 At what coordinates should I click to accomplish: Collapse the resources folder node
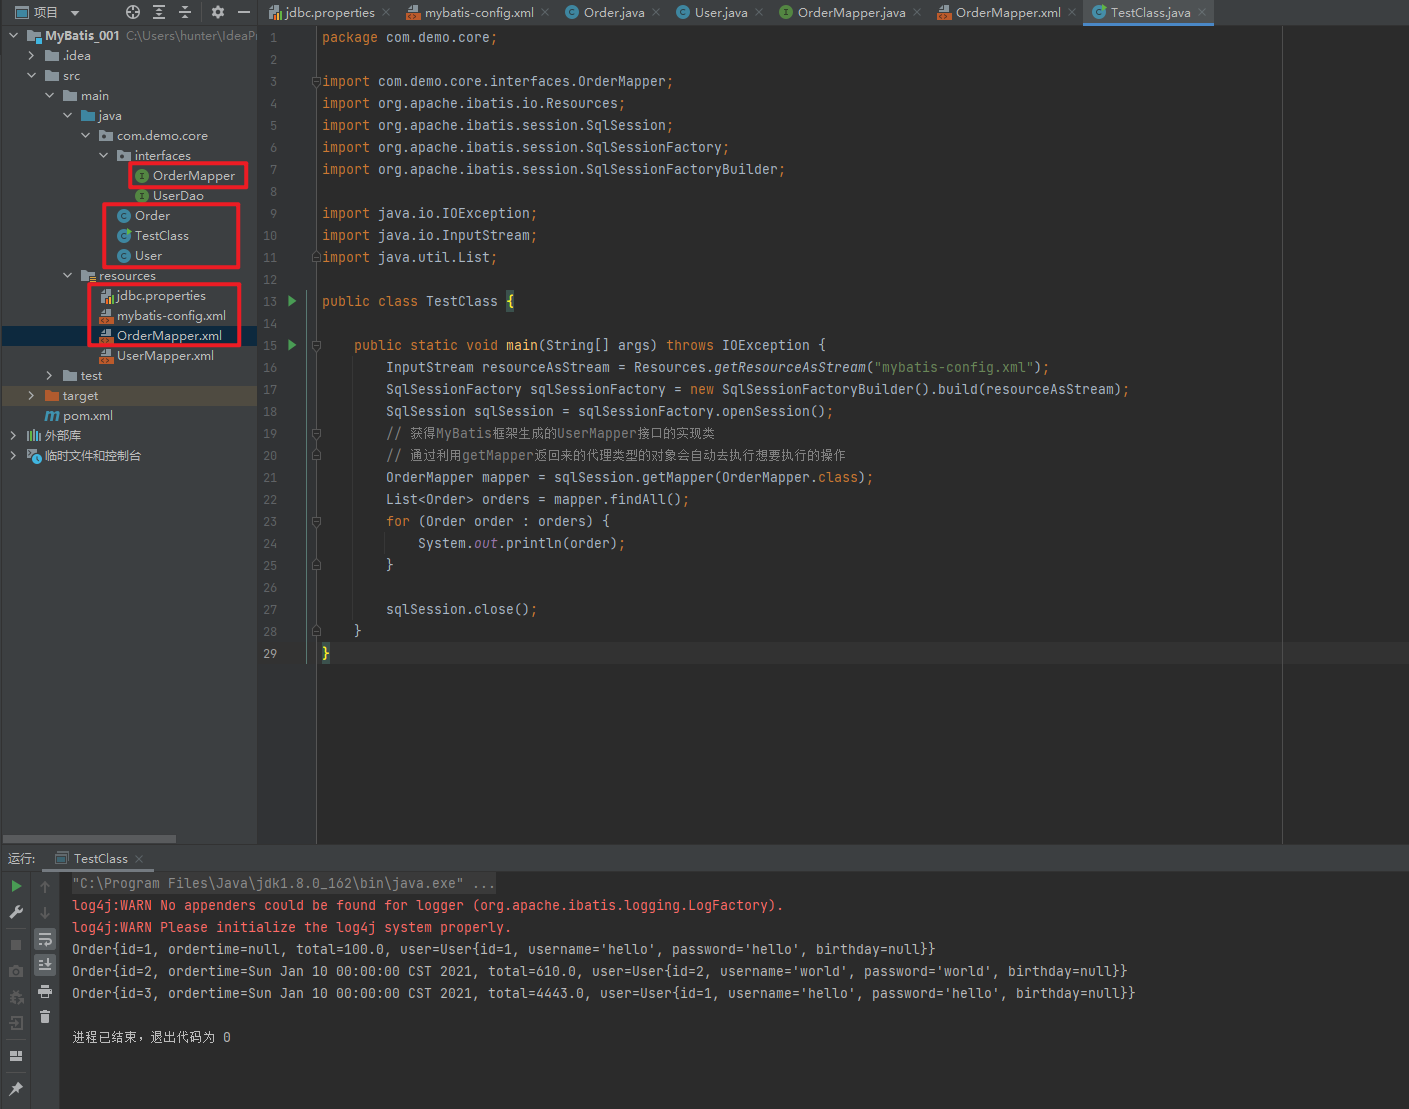[68, 276]
